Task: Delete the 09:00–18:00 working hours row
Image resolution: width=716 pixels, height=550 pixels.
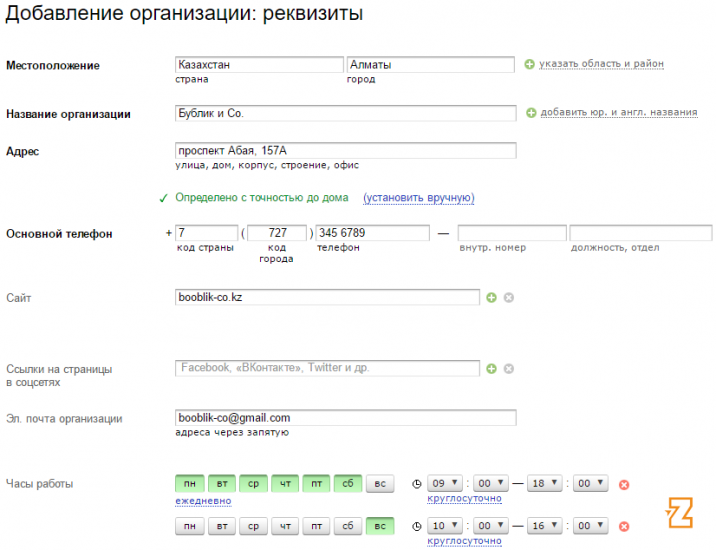Action: click(x=624, y=485)
